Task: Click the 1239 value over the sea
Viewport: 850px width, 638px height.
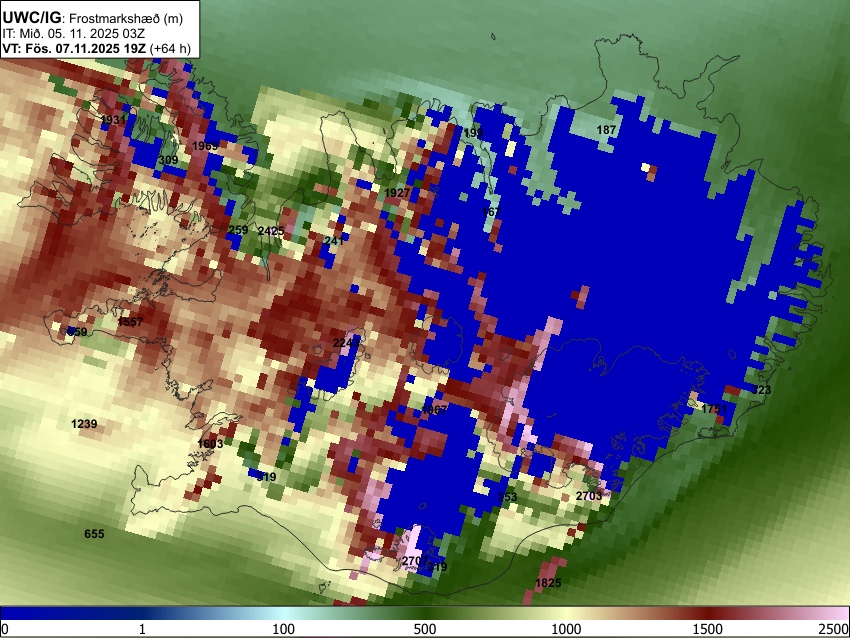Action: [84, 424]
